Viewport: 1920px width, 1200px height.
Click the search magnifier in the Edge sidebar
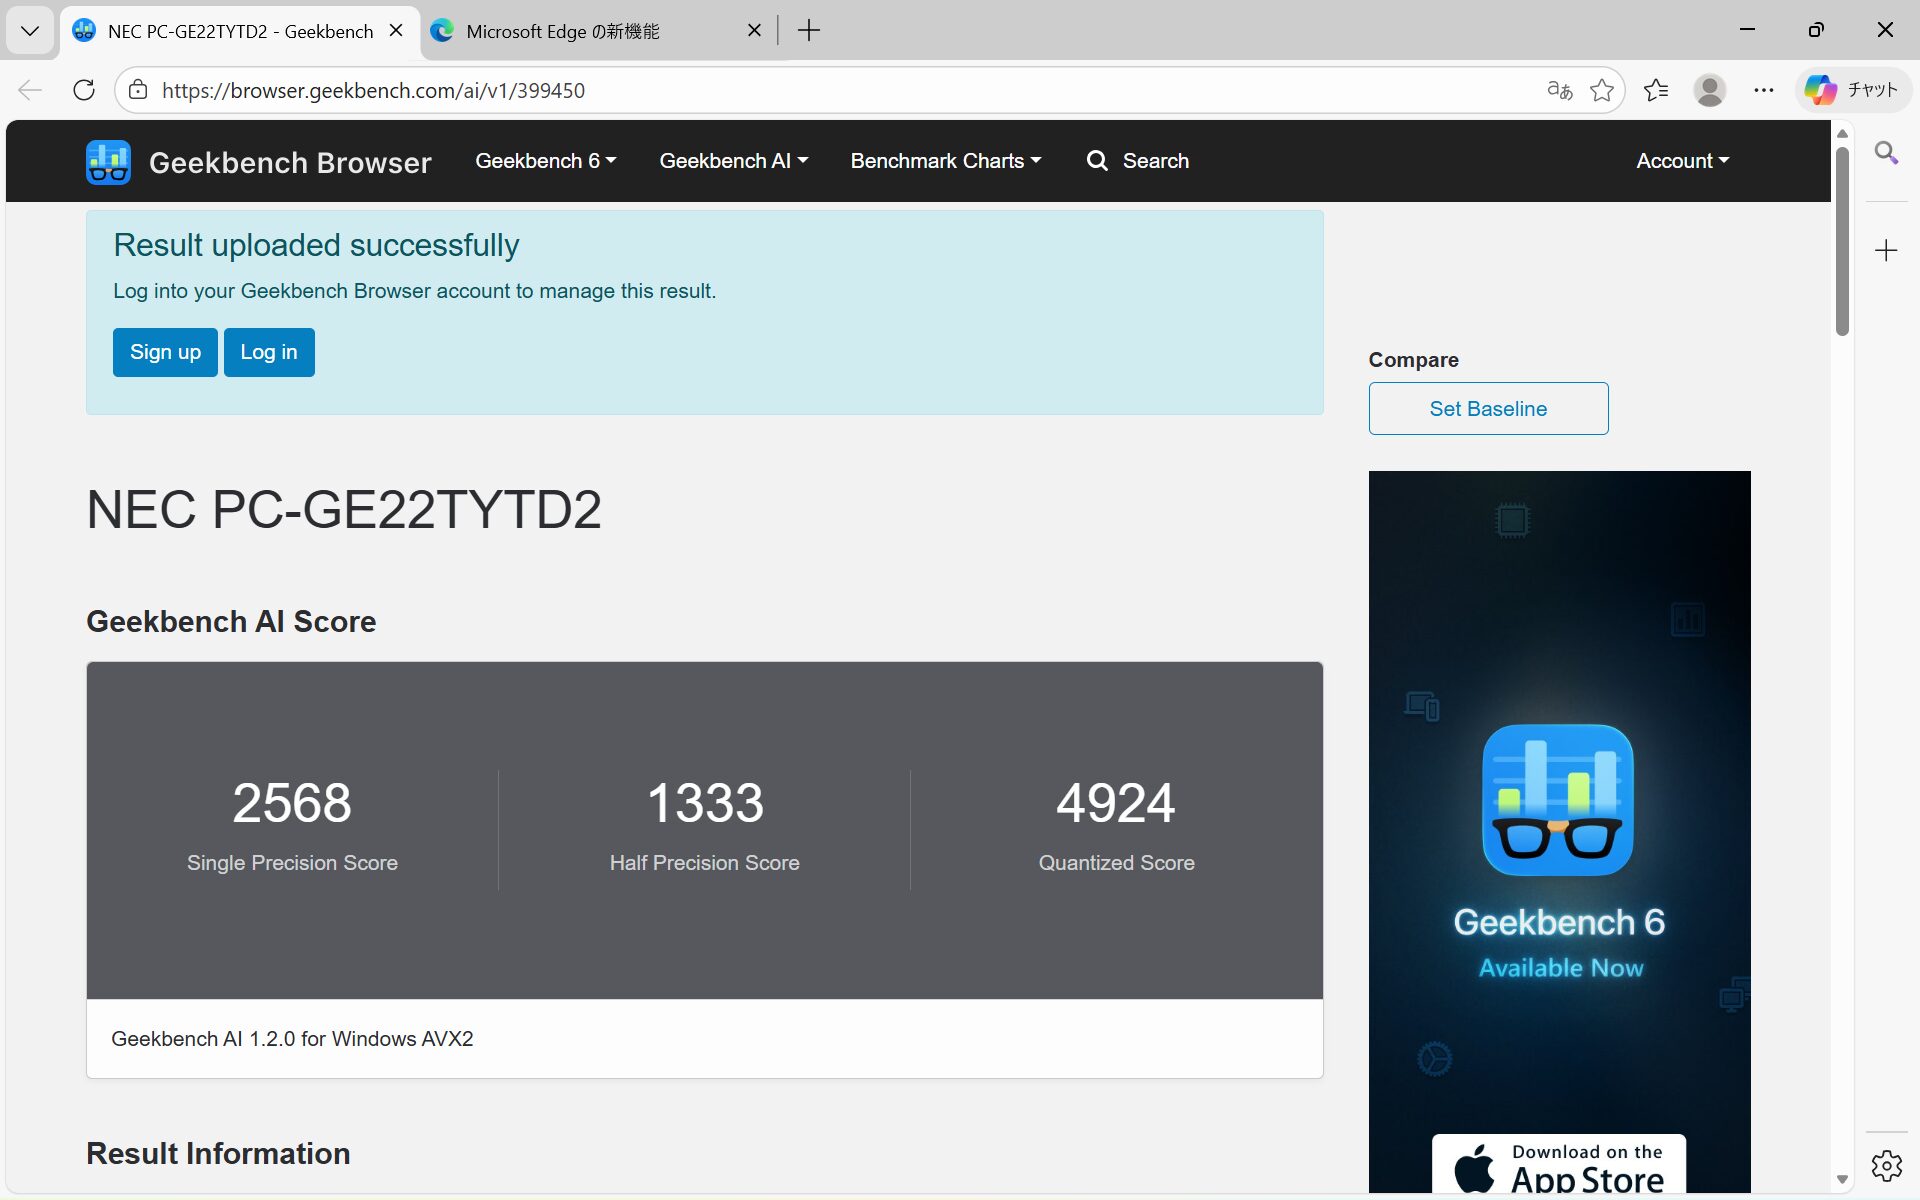(x=1886, y=153)
